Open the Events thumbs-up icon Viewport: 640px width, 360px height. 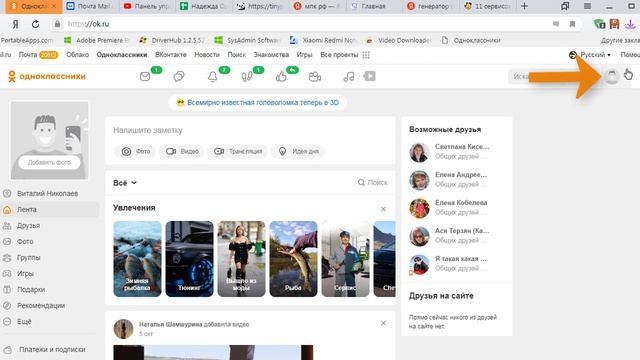(x=281, y=76)
